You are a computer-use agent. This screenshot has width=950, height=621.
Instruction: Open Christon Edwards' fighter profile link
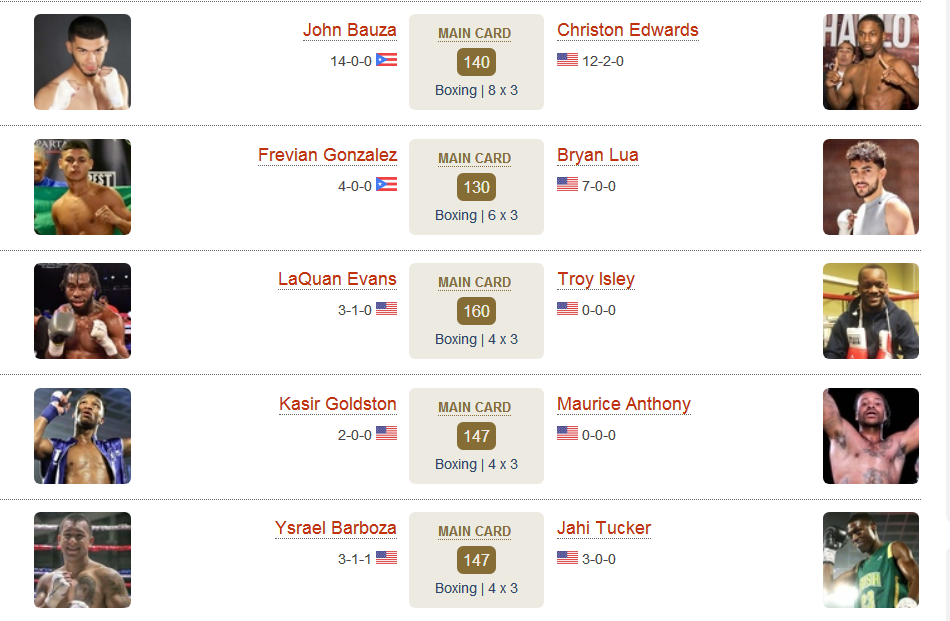point(628,30)
